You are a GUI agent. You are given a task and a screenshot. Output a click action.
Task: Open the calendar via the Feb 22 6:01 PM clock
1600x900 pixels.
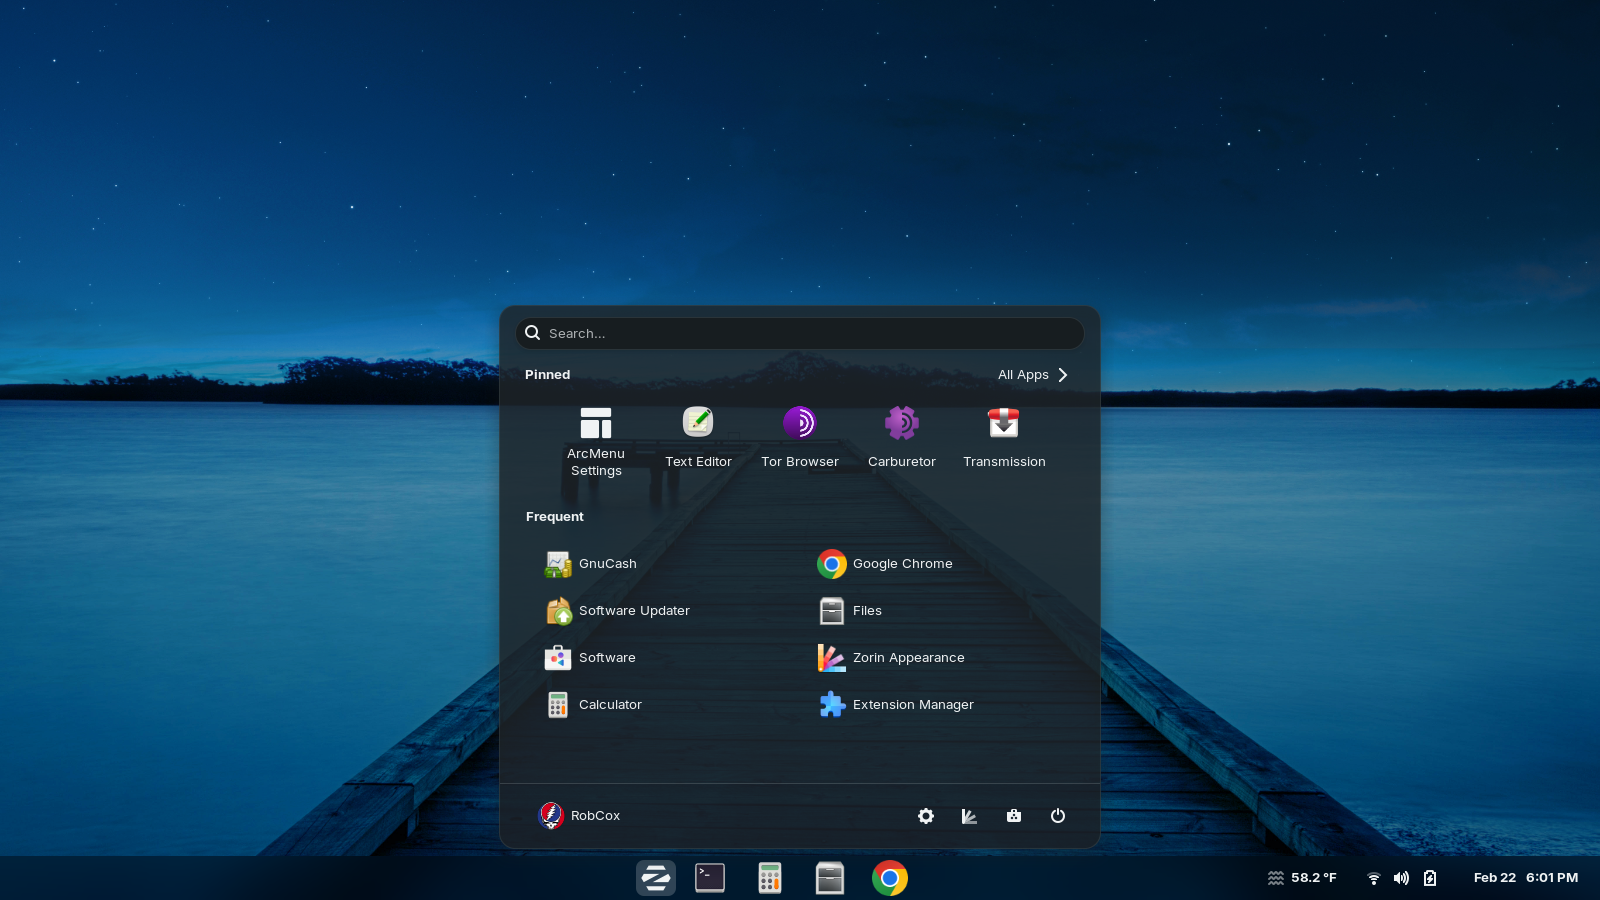coord(1526,878)
